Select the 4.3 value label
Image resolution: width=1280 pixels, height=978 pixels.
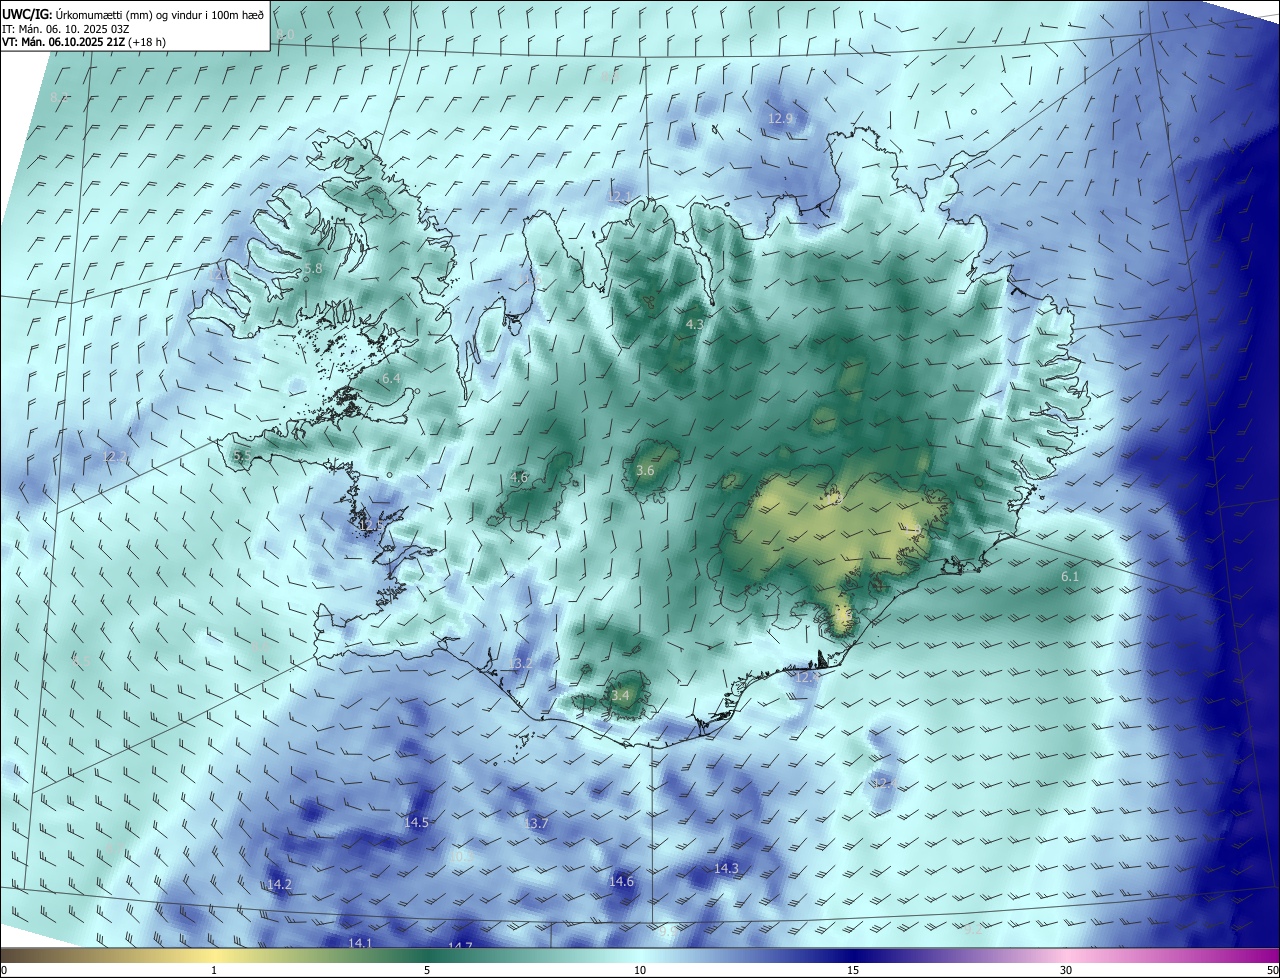[695, 324]
